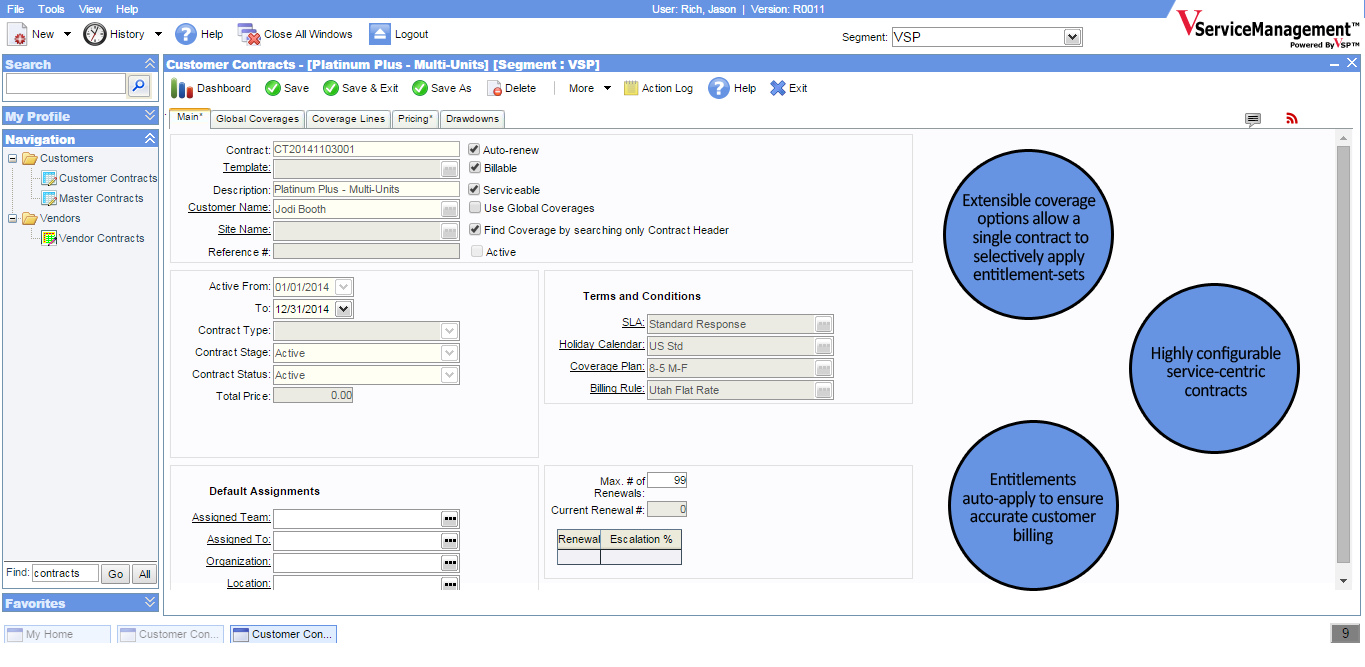
Task: Open the Active From date picker
Action: pos(344,287)
